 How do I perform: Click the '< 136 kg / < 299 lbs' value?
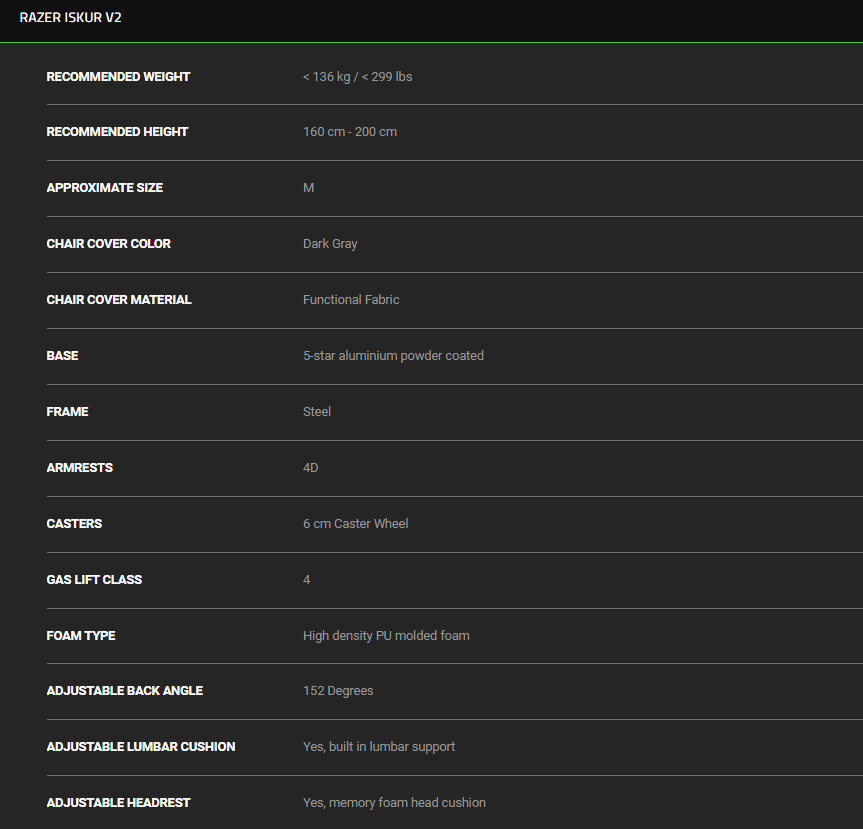pos(357,77)
